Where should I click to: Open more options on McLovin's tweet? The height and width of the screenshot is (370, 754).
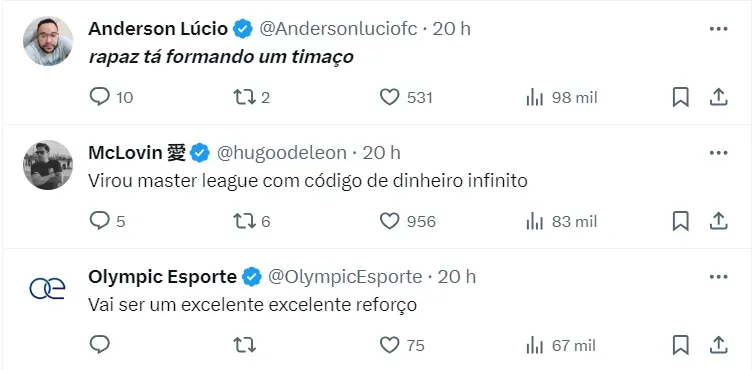pyautogui.click(x=718, y=153)
